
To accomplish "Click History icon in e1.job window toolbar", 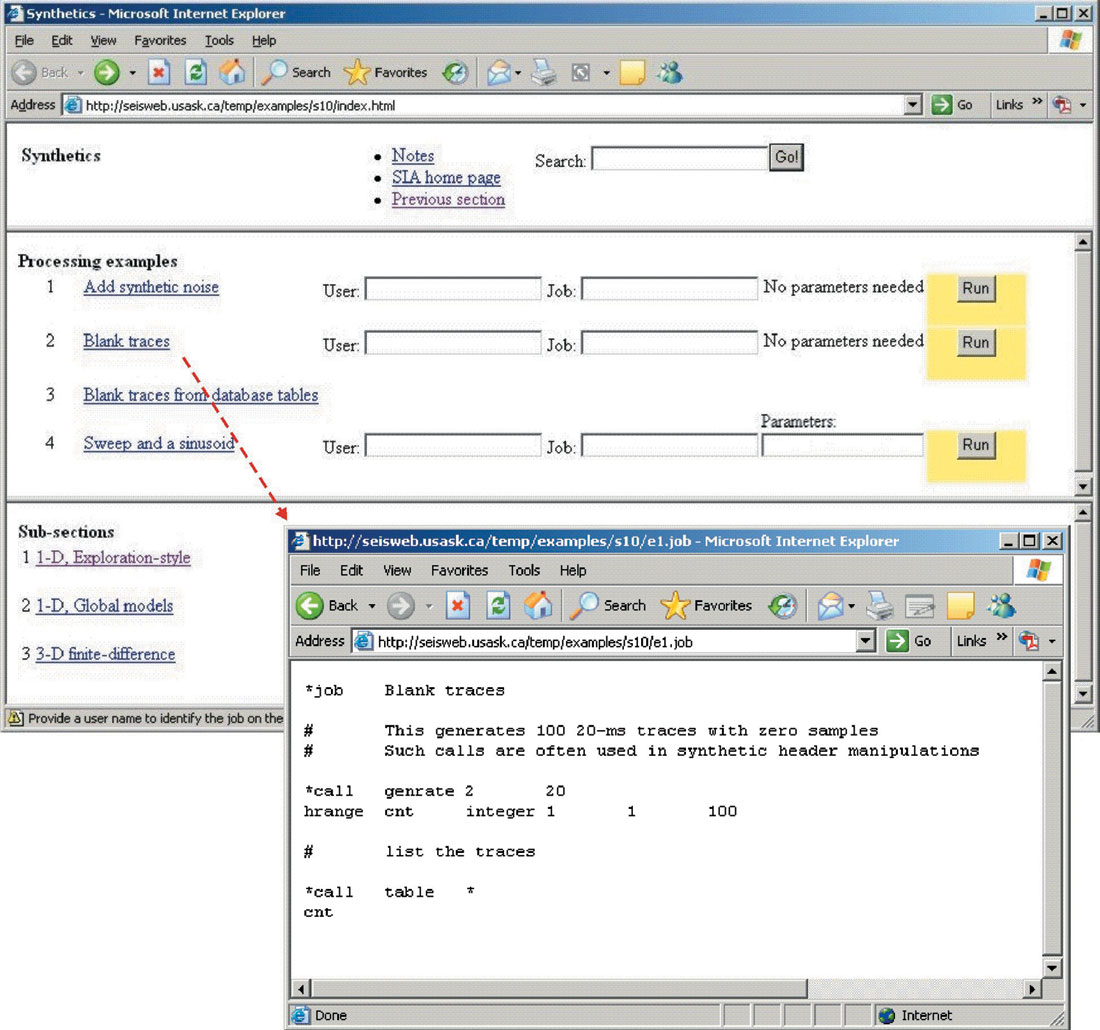I will click(x=782, y=606).
